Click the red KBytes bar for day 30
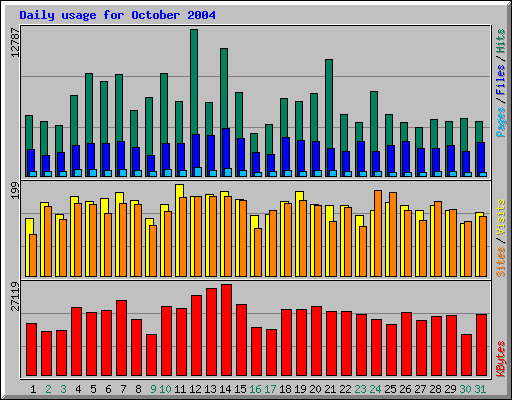Viewport: 512px width, 400px height. 466,355
